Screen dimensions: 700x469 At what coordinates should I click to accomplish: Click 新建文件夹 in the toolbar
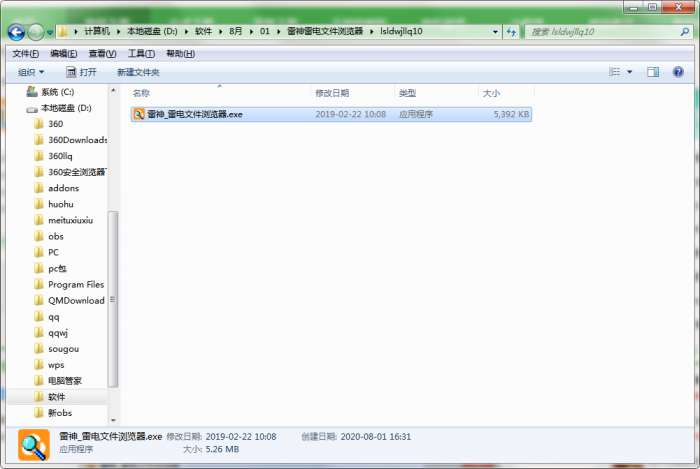click(138, 72)
